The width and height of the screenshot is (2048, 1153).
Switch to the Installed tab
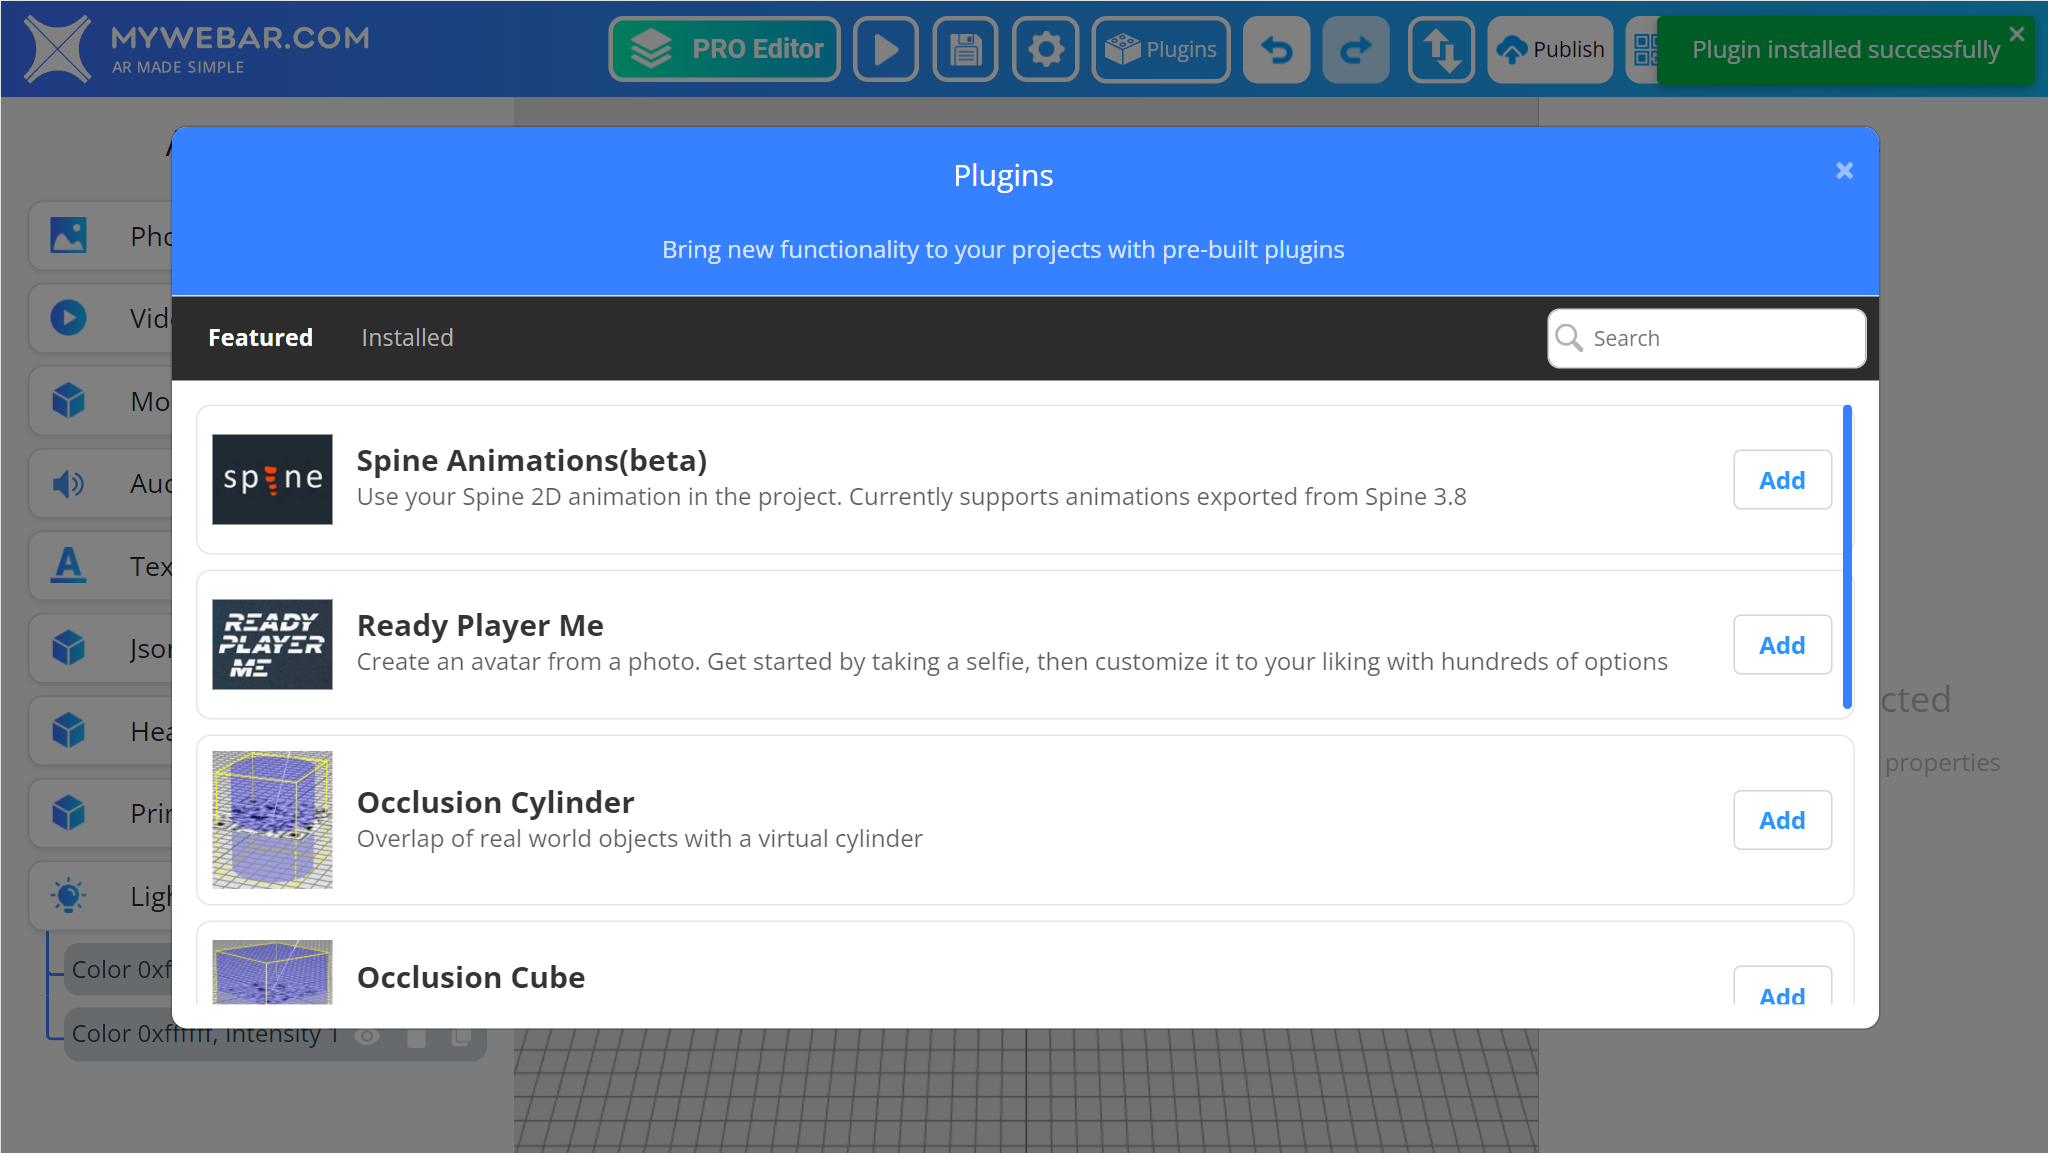pos(407,338)
